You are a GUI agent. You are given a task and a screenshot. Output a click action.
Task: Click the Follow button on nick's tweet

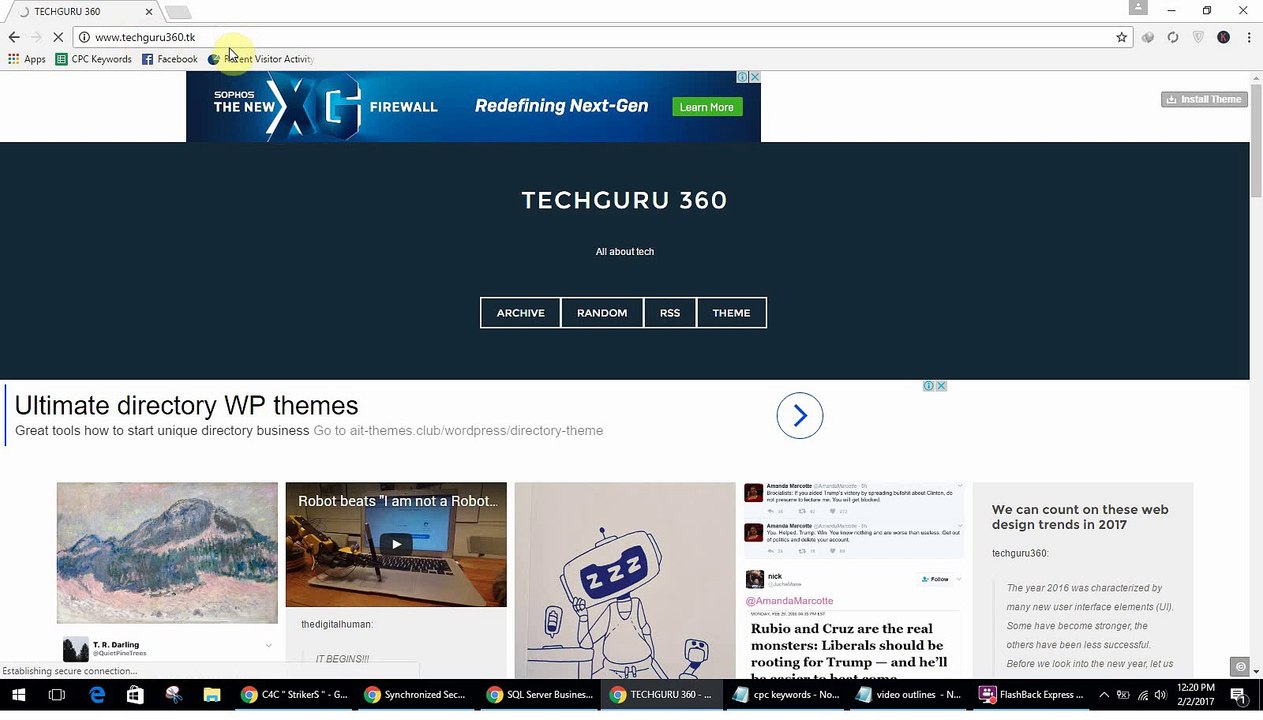click(935, 579)
